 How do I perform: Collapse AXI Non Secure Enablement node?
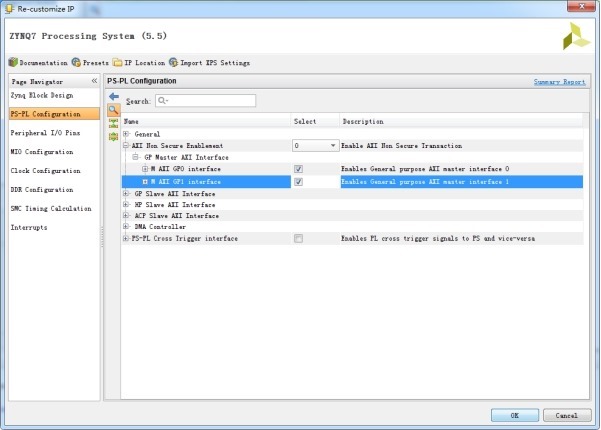[126, 145]
